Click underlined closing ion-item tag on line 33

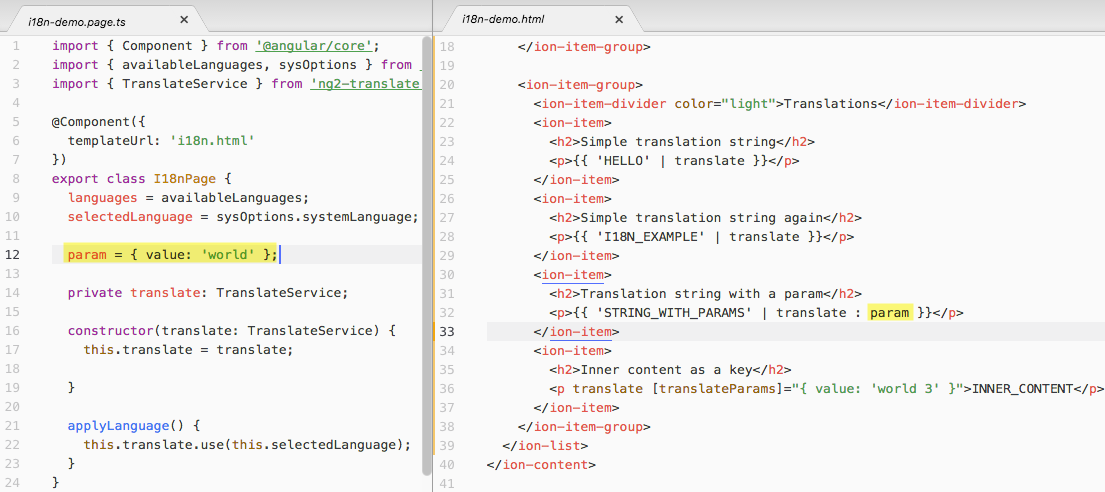click(x=576, y=331)
